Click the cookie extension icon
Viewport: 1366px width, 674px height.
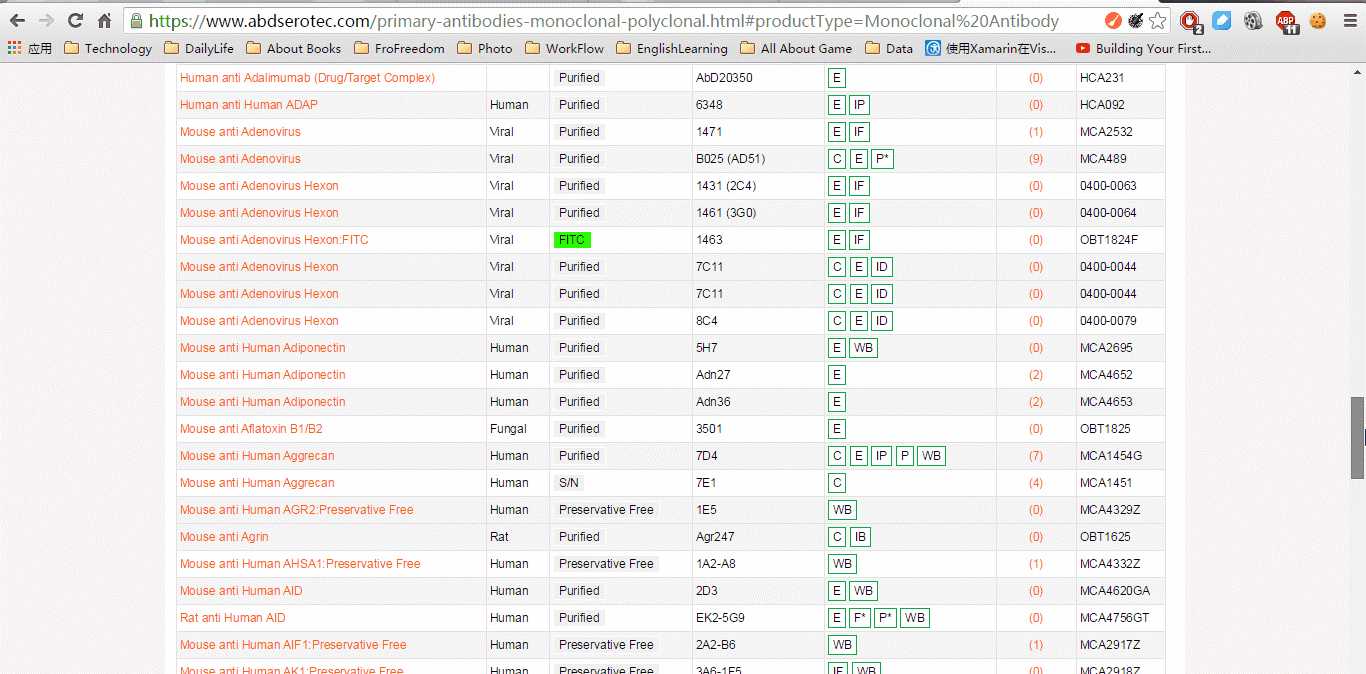1318,20
